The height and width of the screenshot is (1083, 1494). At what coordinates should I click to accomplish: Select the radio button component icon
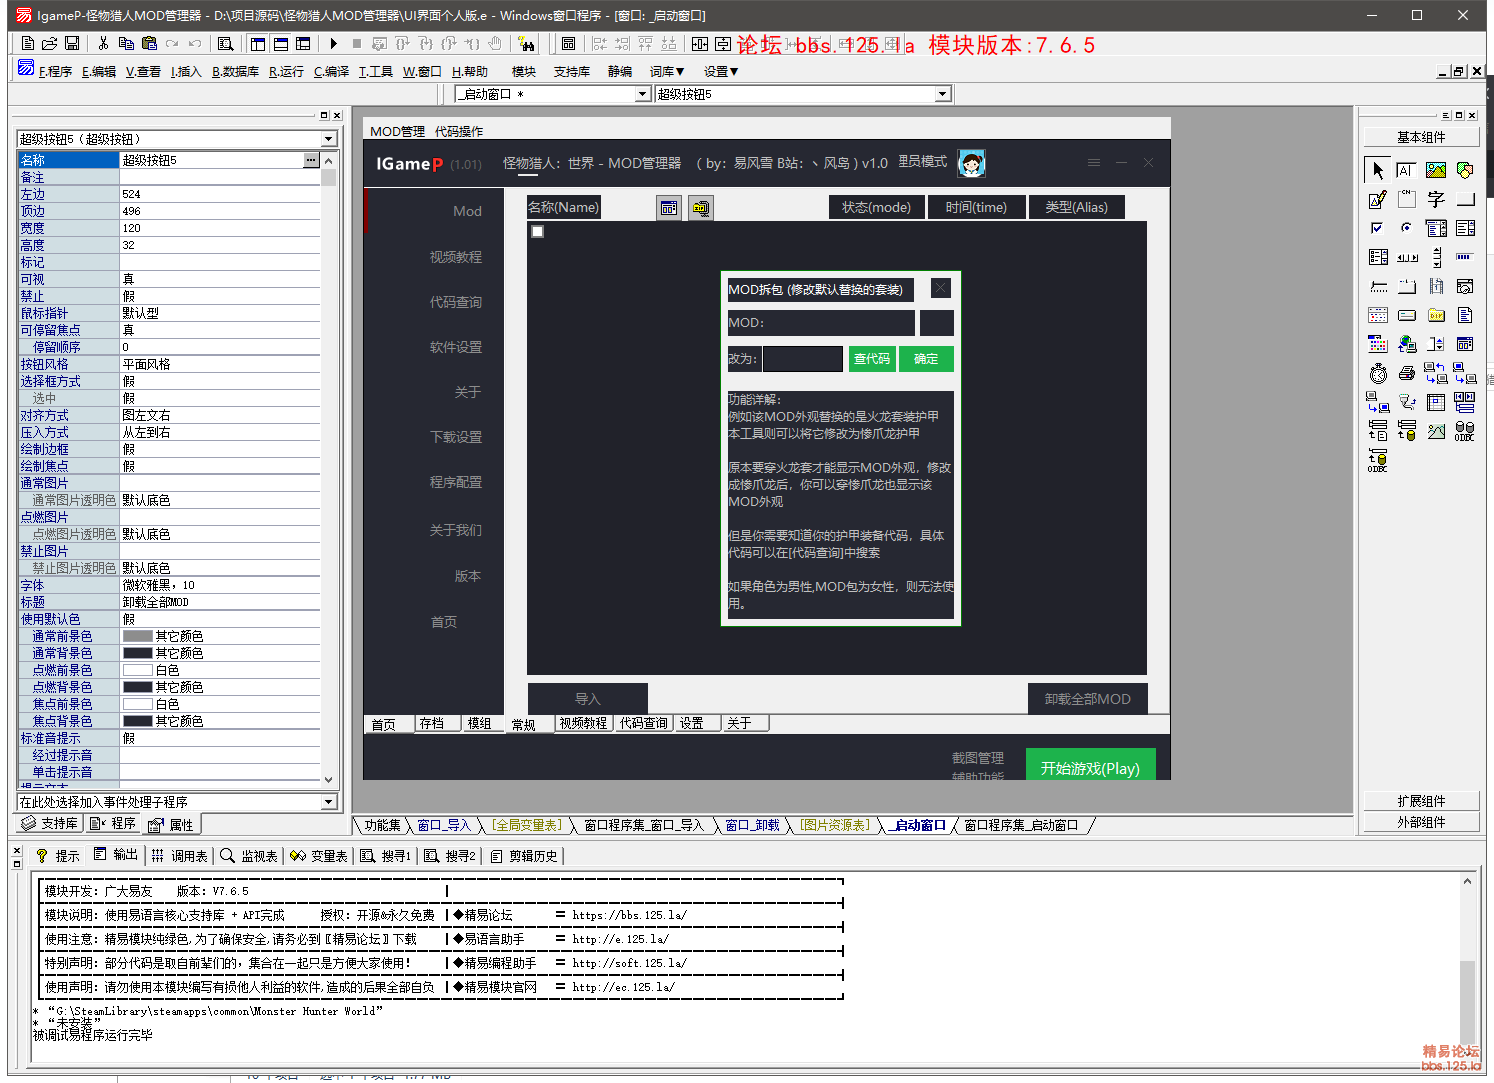coord(1406,228)
